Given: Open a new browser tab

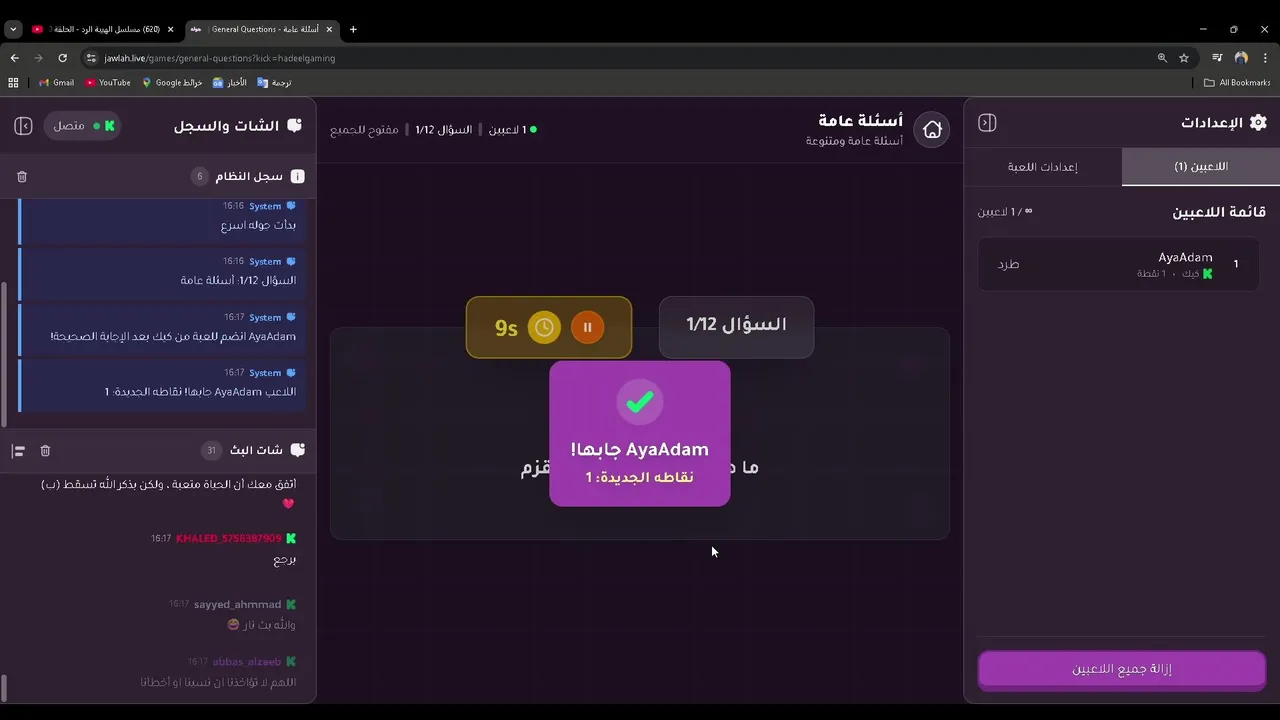Looking at the screenshot, I should 353,29.
